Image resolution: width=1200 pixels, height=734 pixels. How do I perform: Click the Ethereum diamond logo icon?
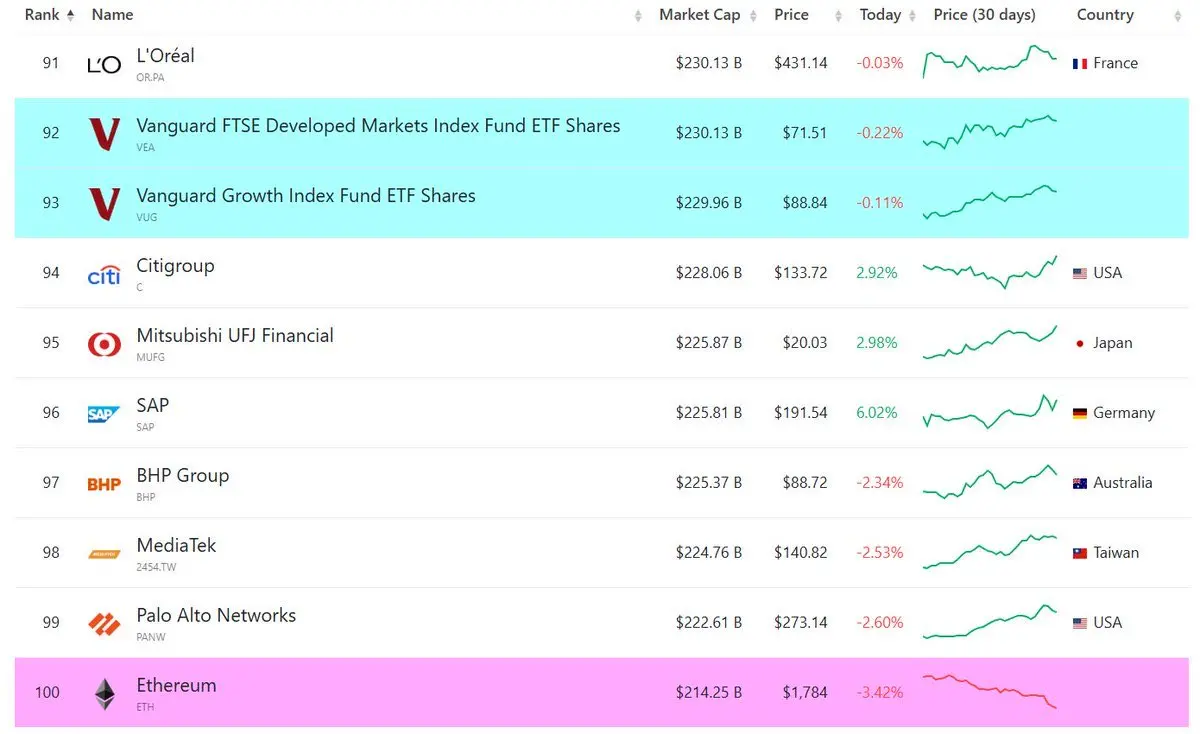coord(104,694)
